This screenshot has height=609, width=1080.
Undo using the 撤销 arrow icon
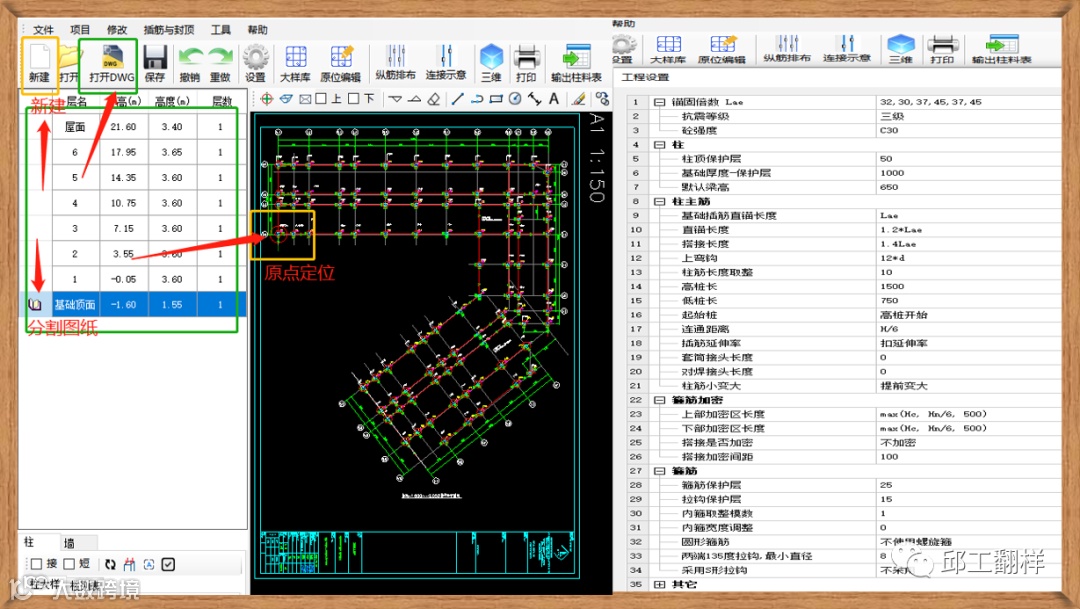[x=190, y=63]
